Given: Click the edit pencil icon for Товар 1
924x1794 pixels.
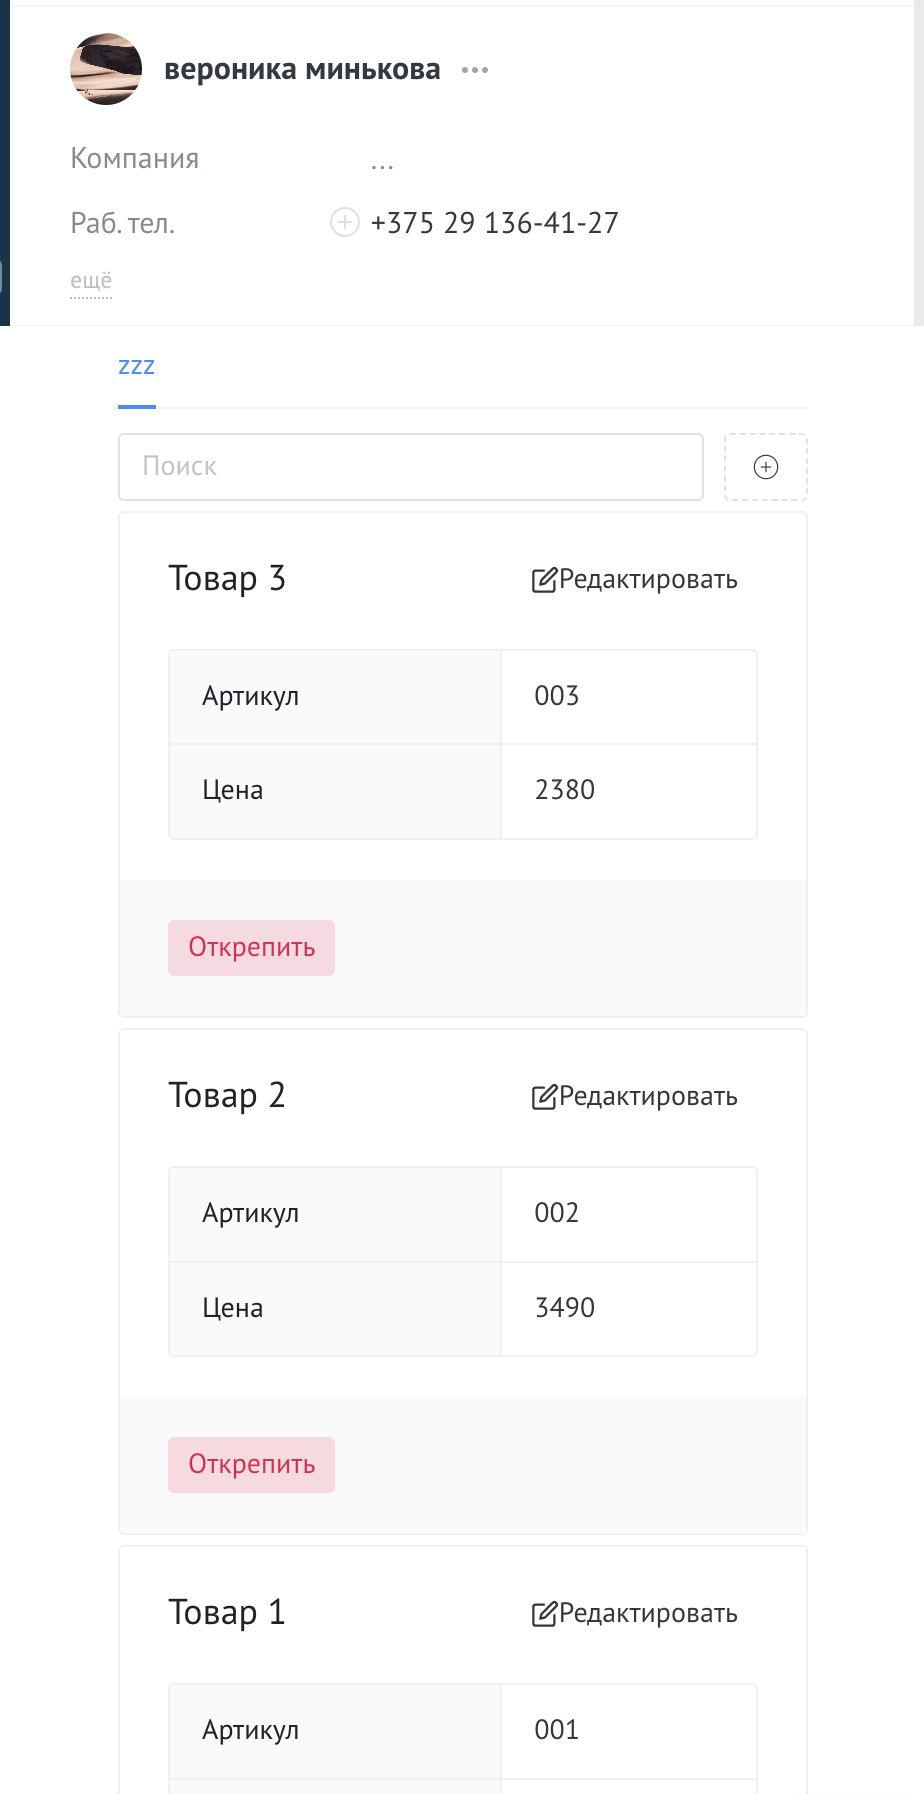Looking at the screenshot, I should (543, 1614).
